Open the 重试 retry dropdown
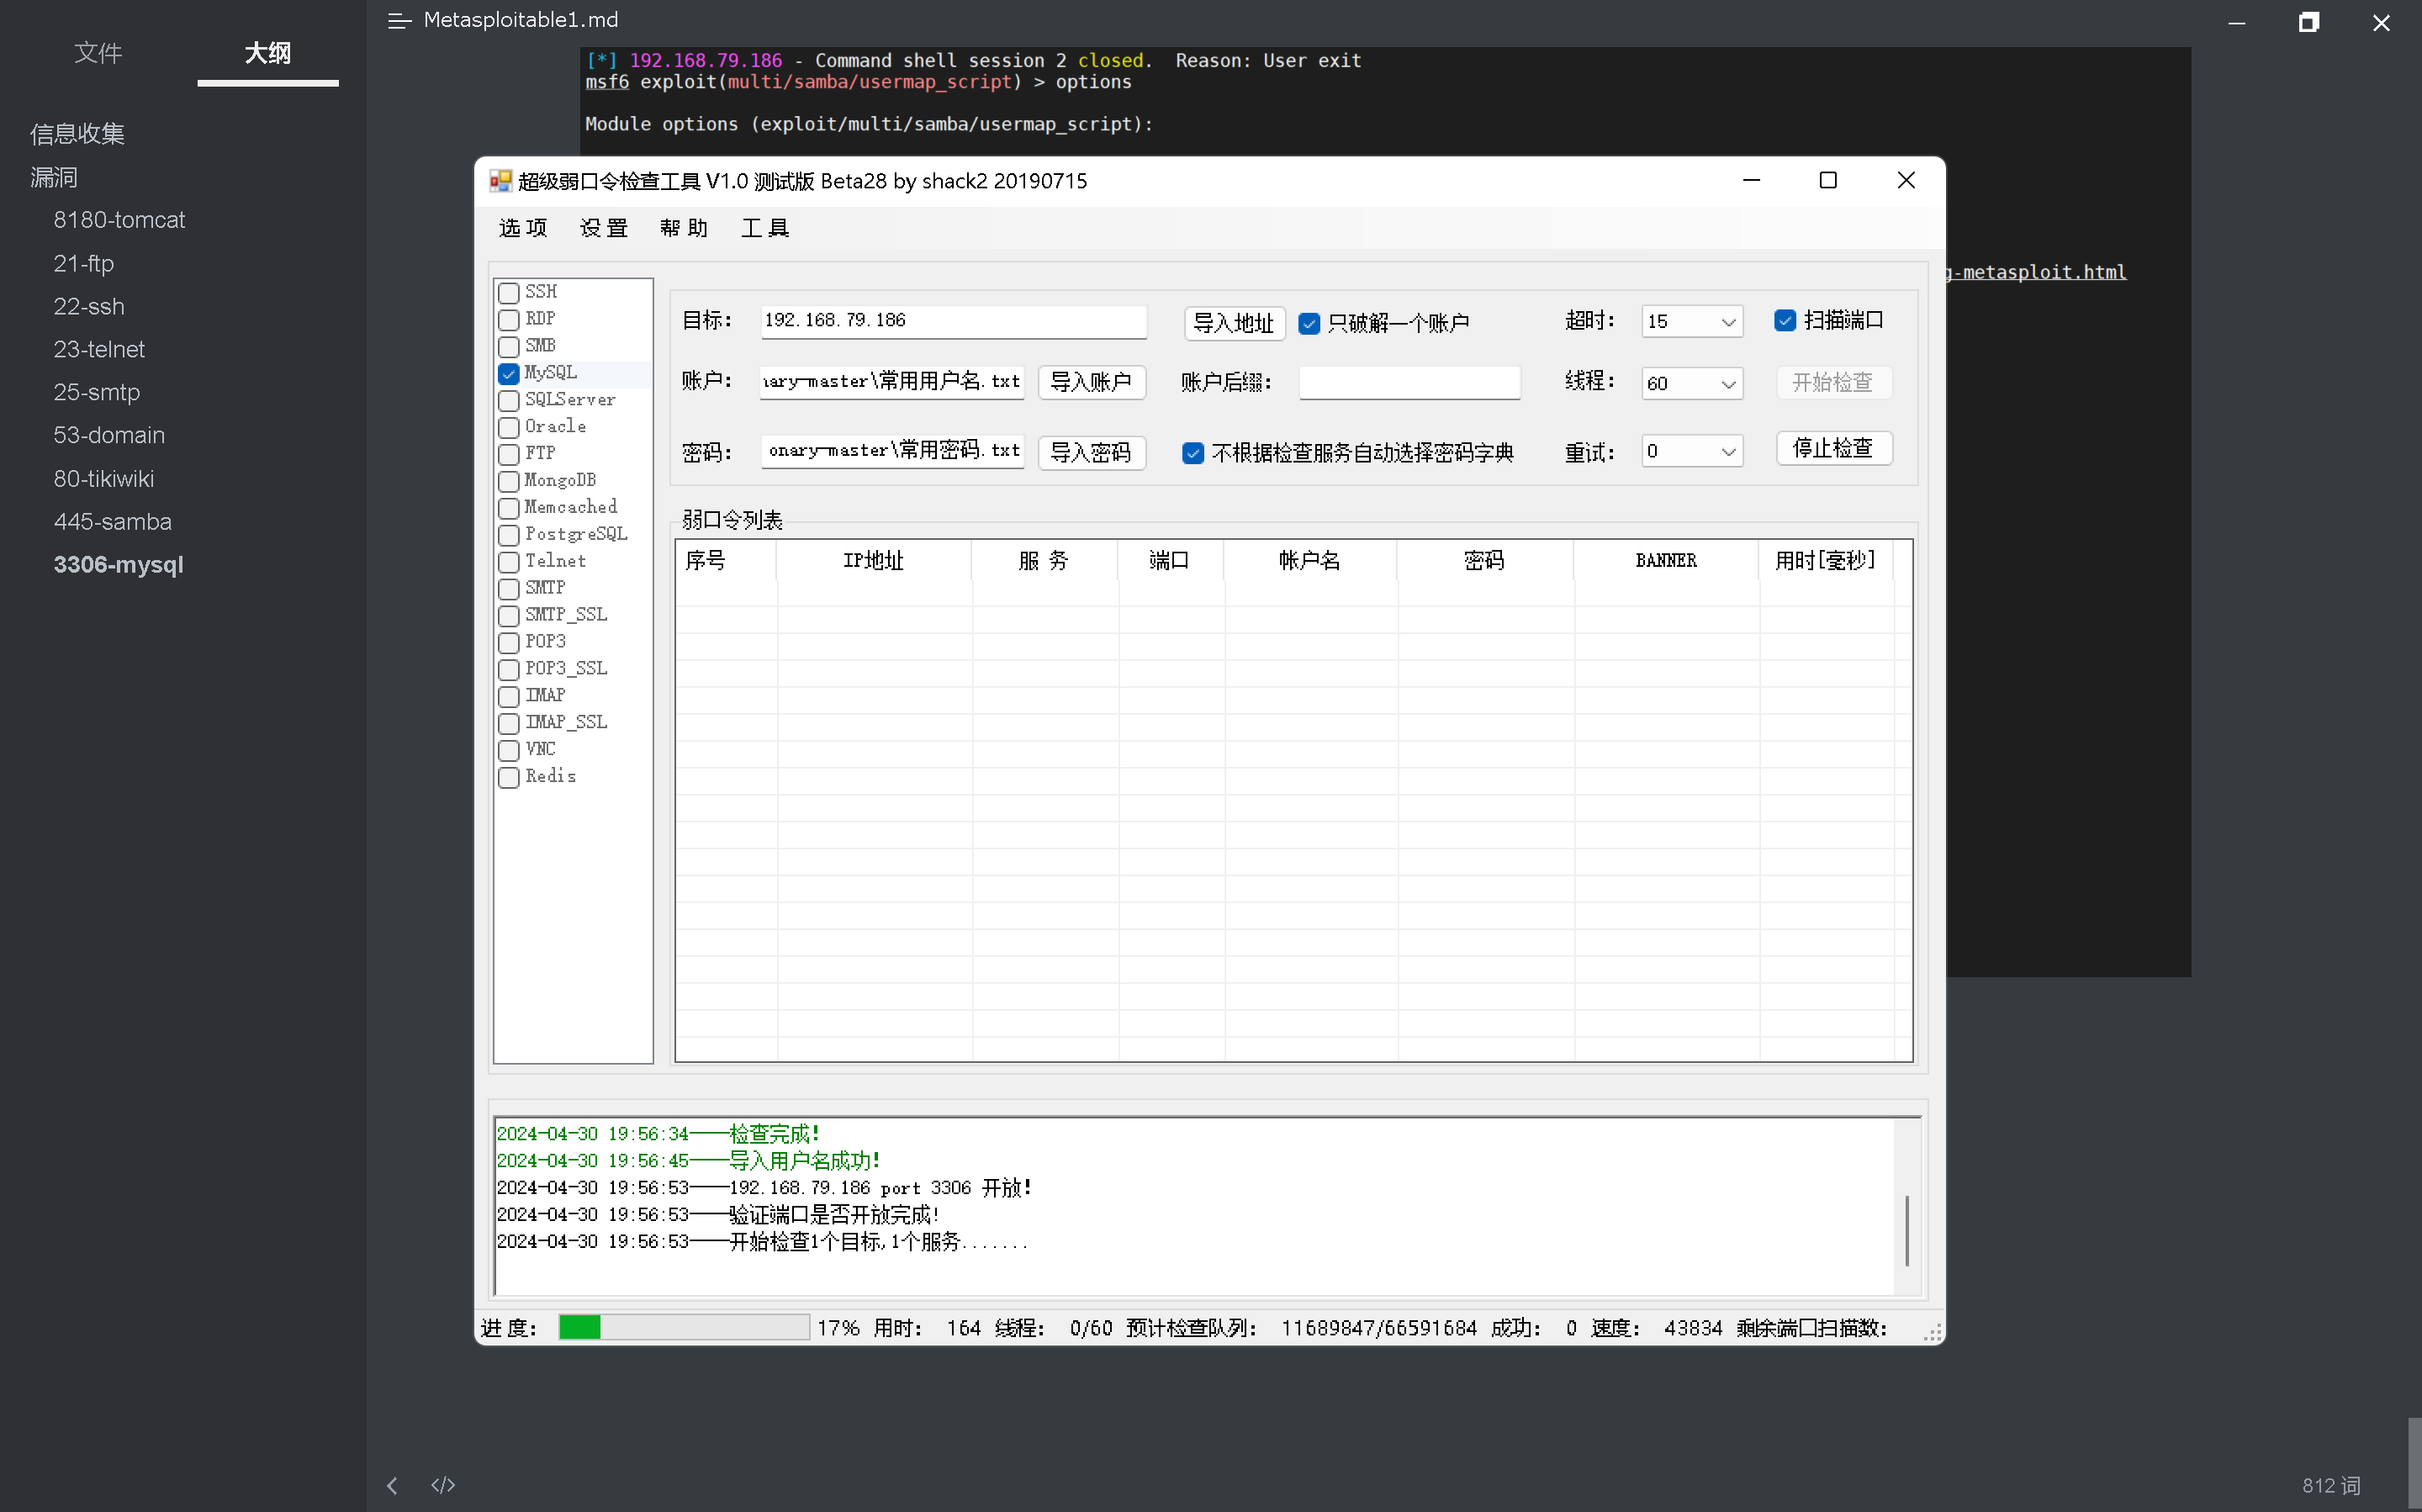Image resolution: width=2422 pixels, height=1512 pixels. [x=1727, y=452]
